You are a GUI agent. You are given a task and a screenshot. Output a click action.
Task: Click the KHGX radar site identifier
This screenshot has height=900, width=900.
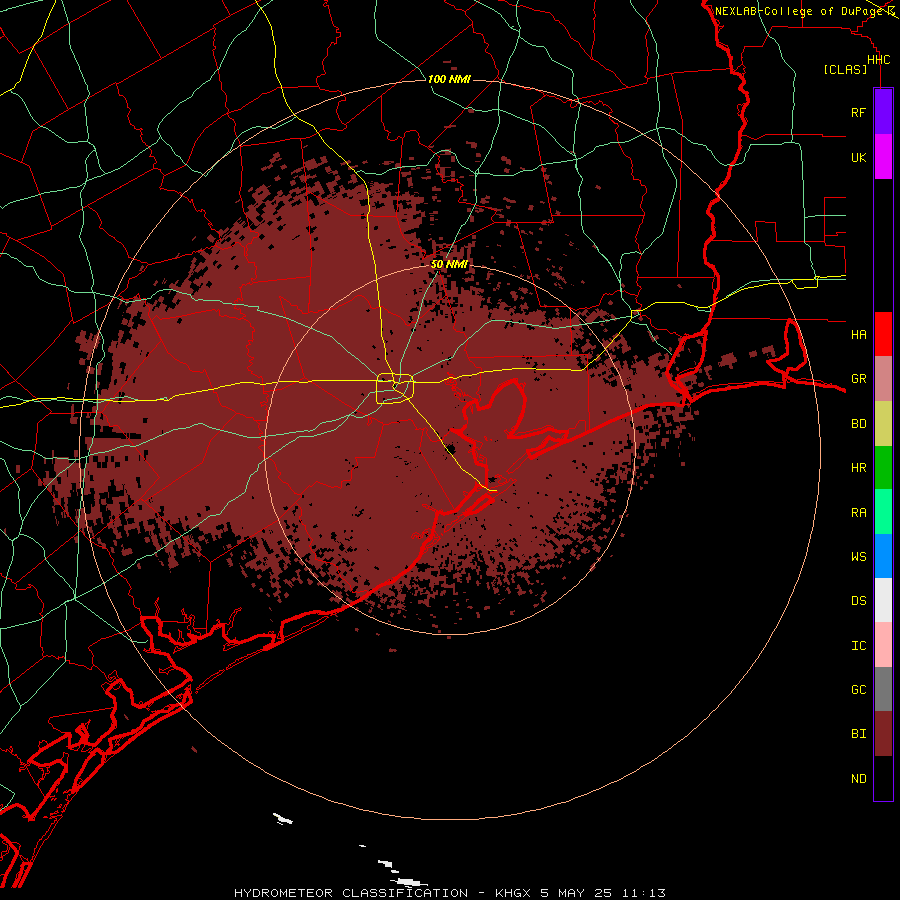coord(514,893)
